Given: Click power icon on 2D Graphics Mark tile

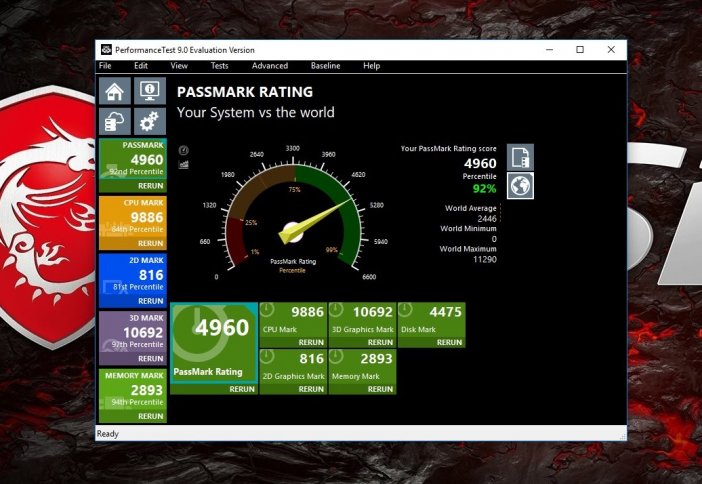Looking at the screenshot, I should tap(267, 356).
